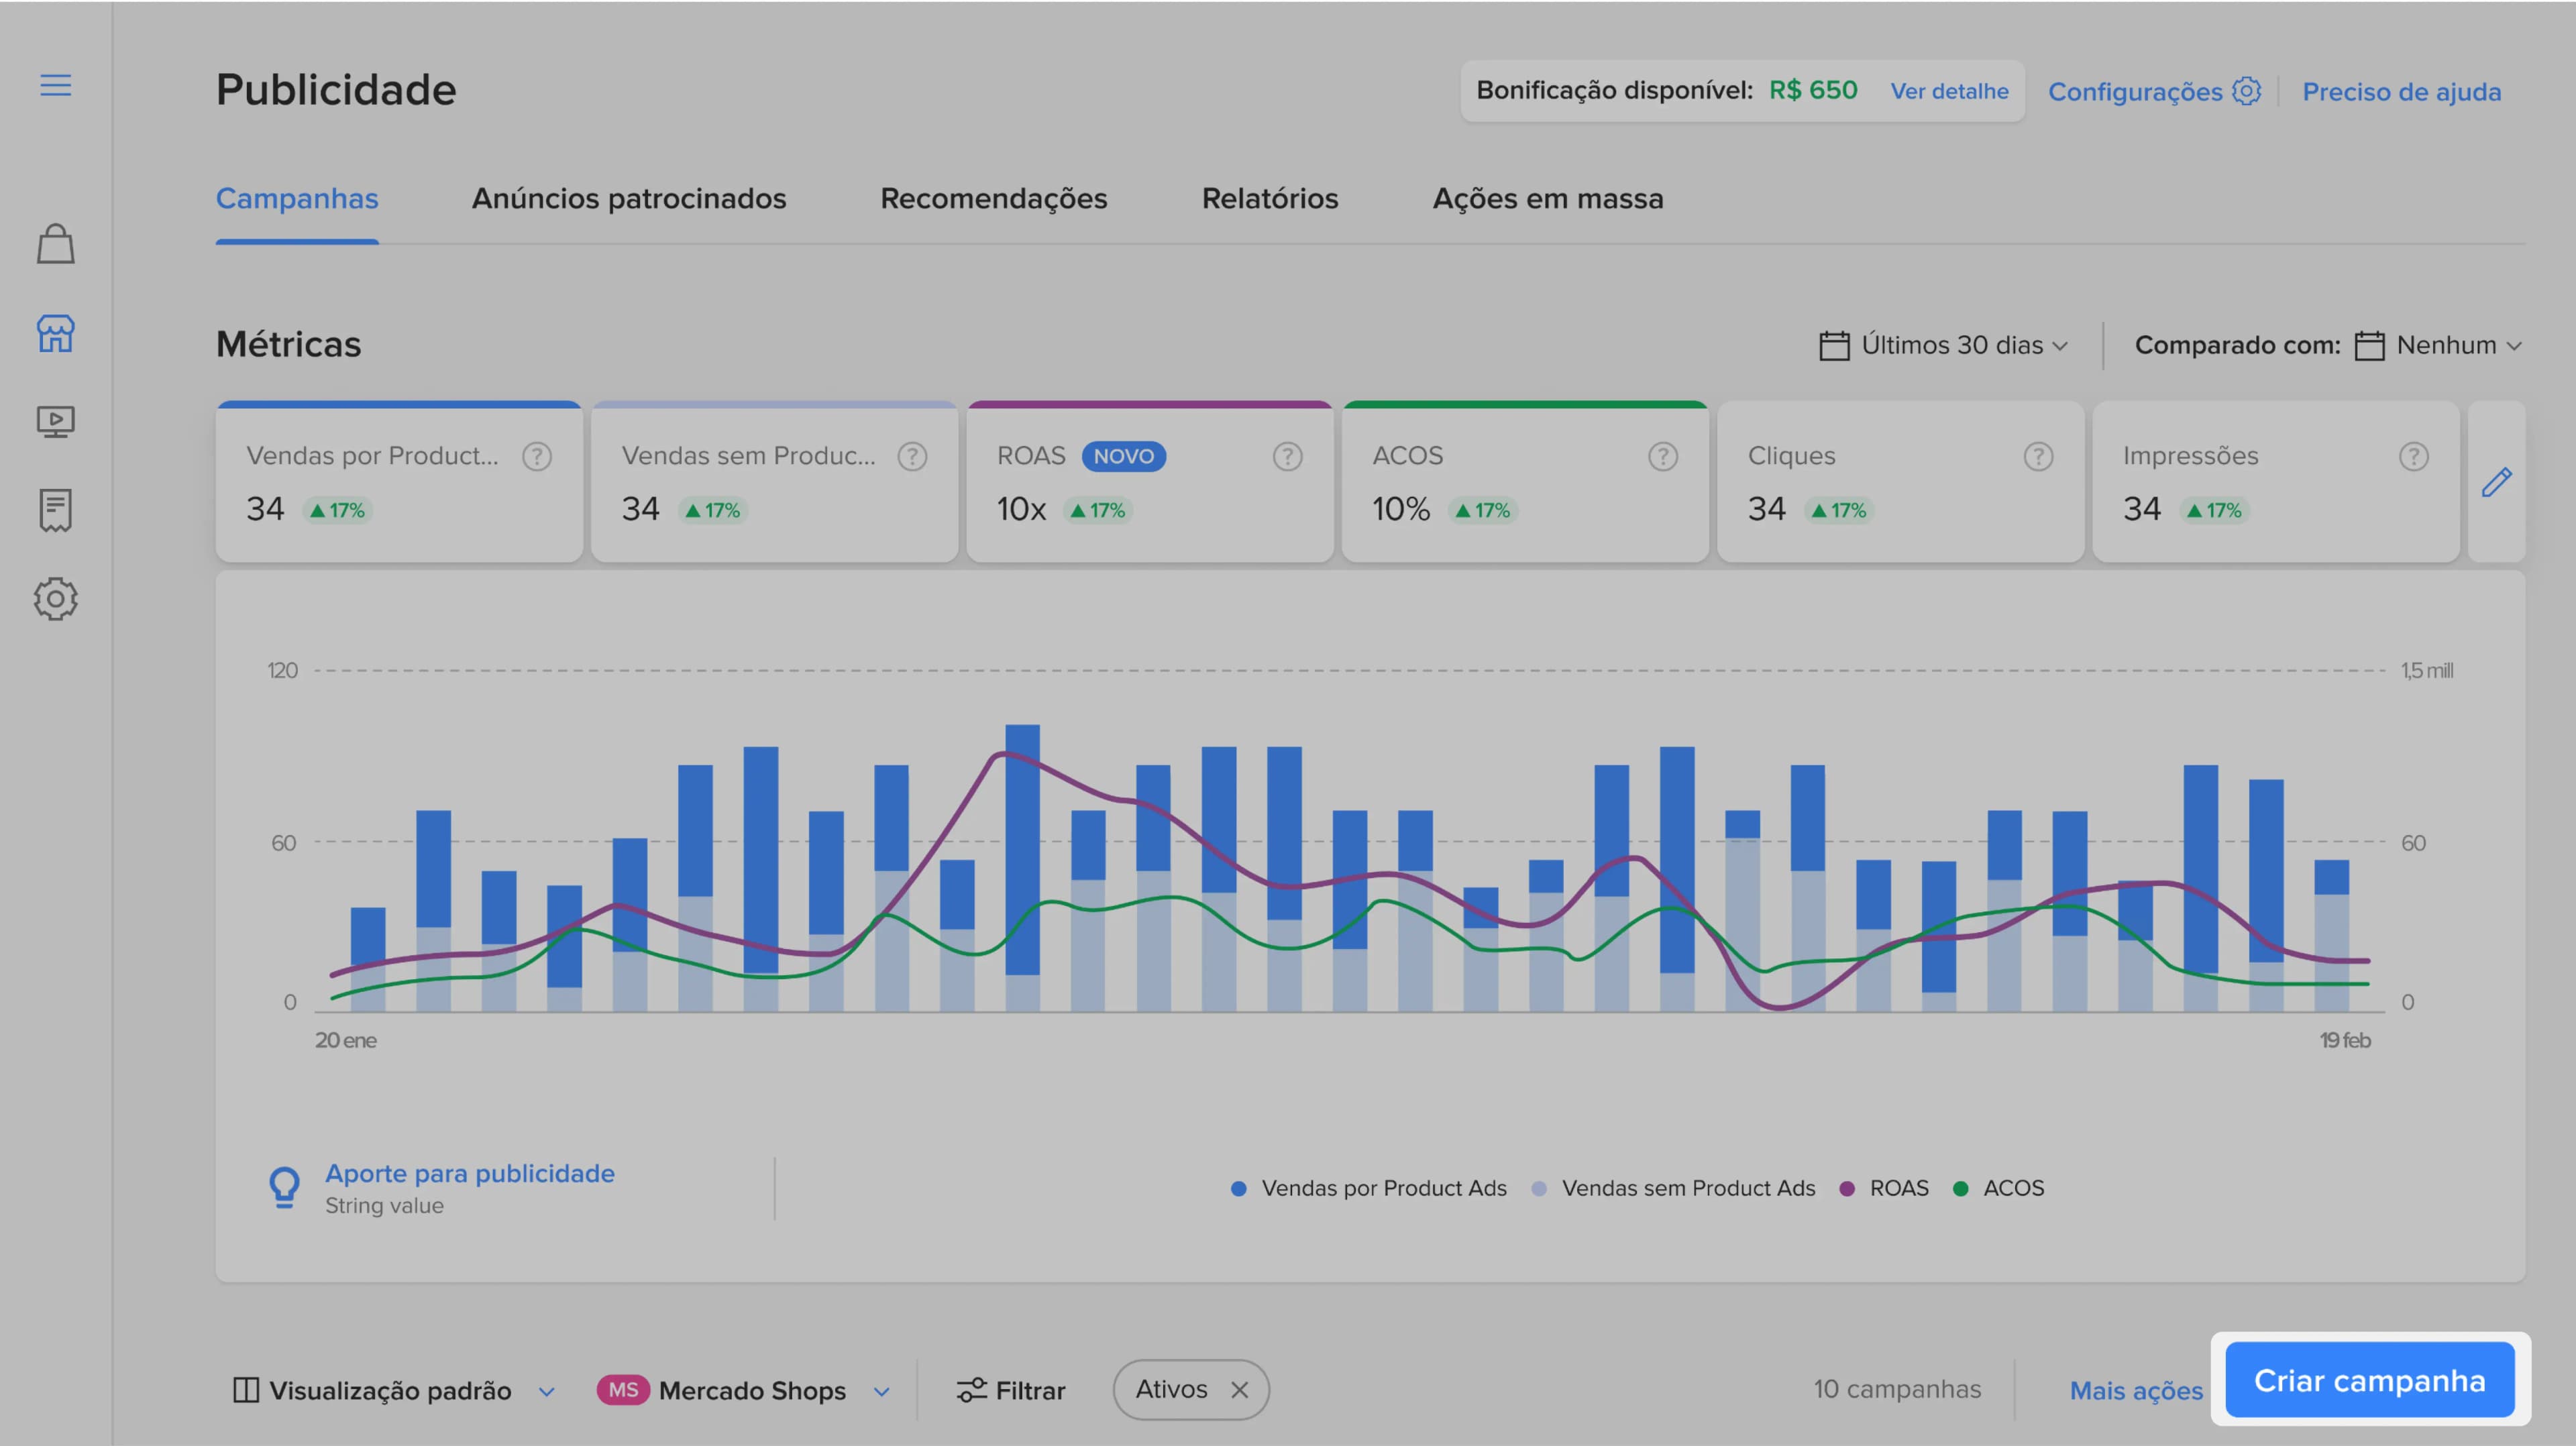Toggle the Cliques metric card

[1900, 482]
